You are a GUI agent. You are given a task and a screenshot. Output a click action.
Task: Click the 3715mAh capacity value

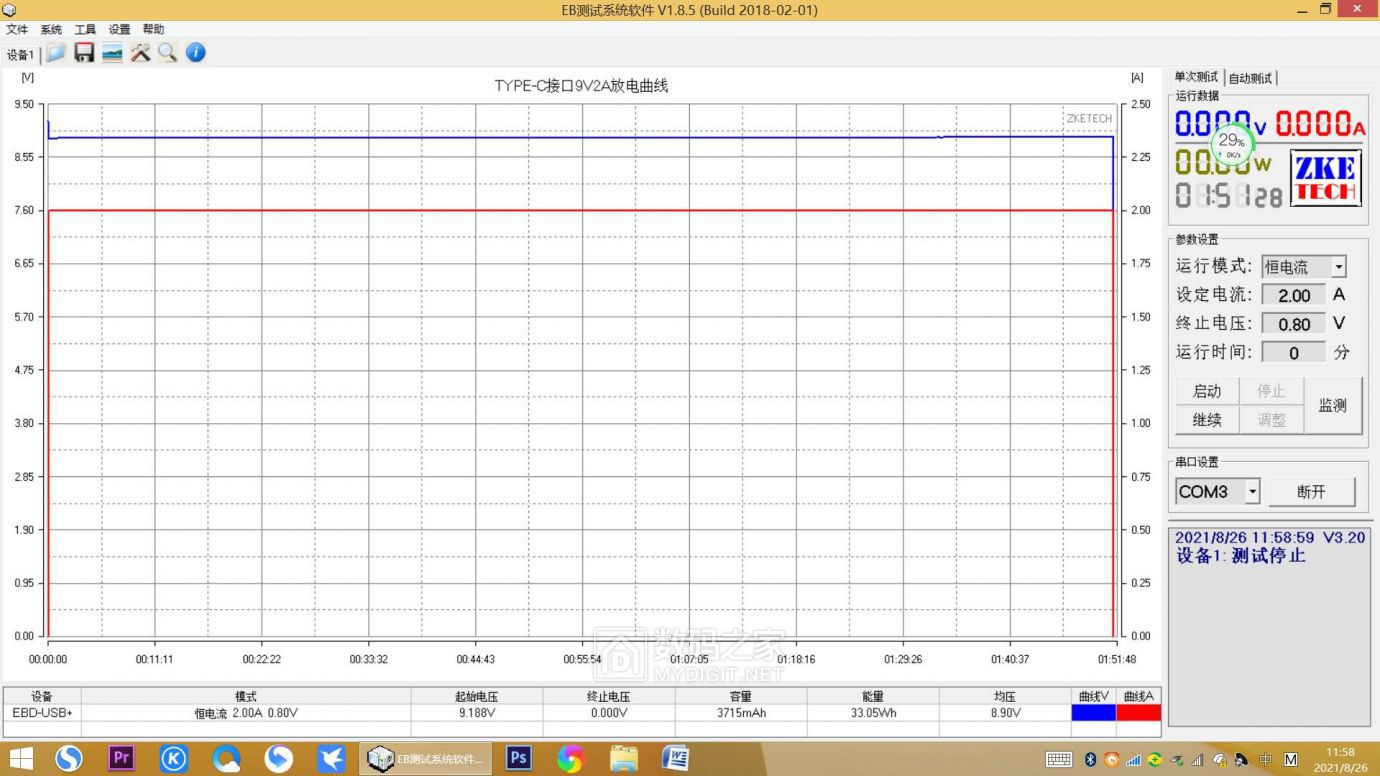pos(741,713)
